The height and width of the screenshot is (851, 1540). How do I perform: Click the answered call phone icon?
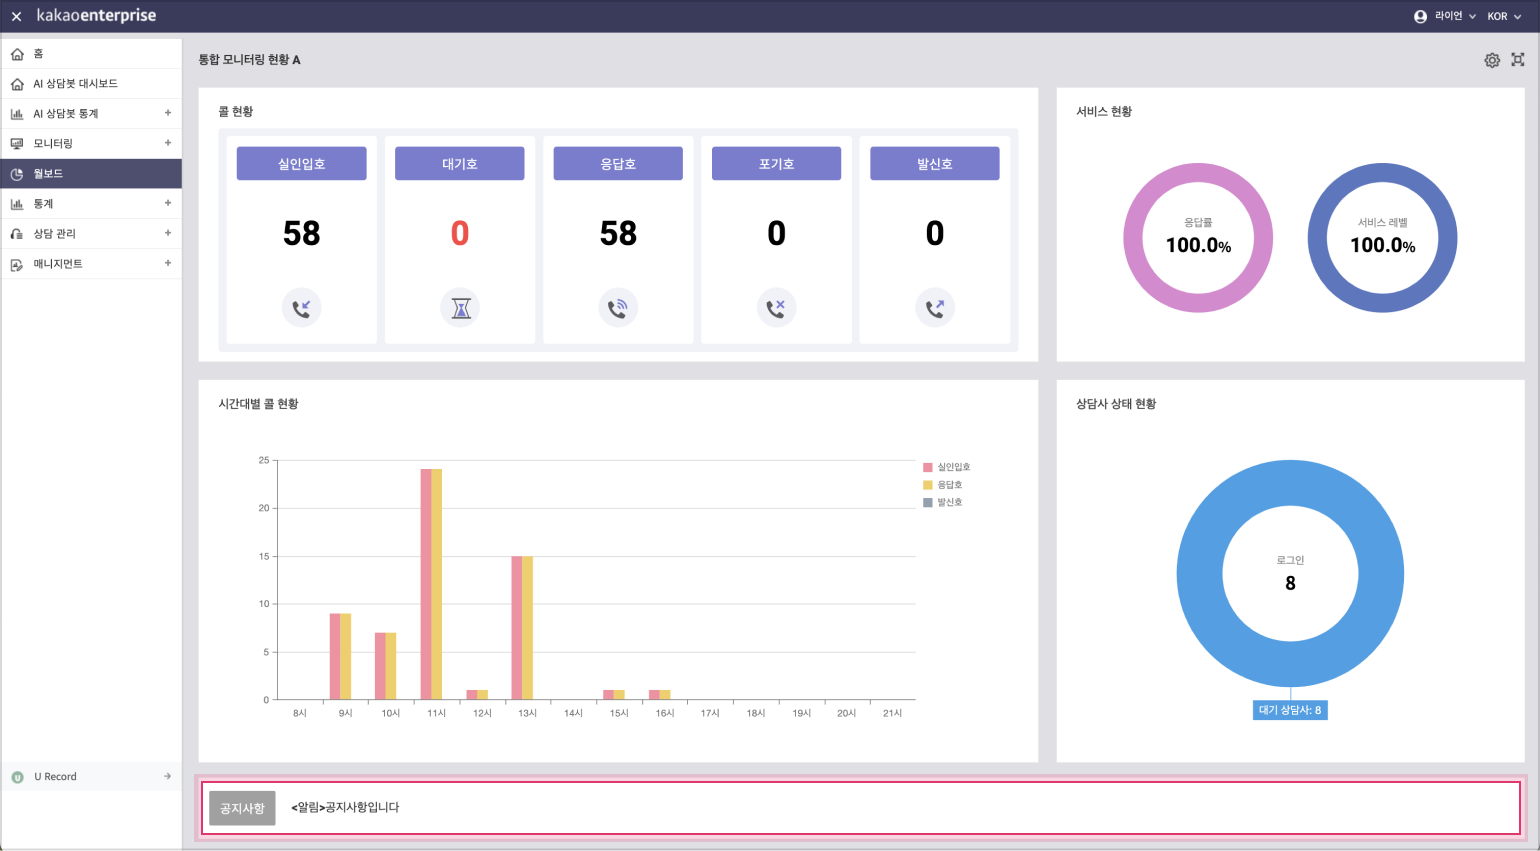[x=618, y=308]
